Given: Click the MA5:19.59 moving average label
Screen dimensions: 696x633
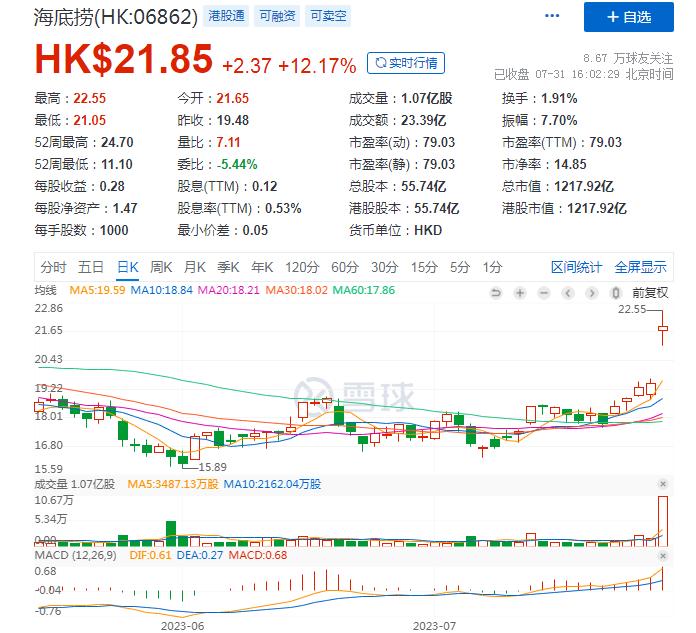Looking at the screenshot, I should pyautogui.click(x=97, y=290).
